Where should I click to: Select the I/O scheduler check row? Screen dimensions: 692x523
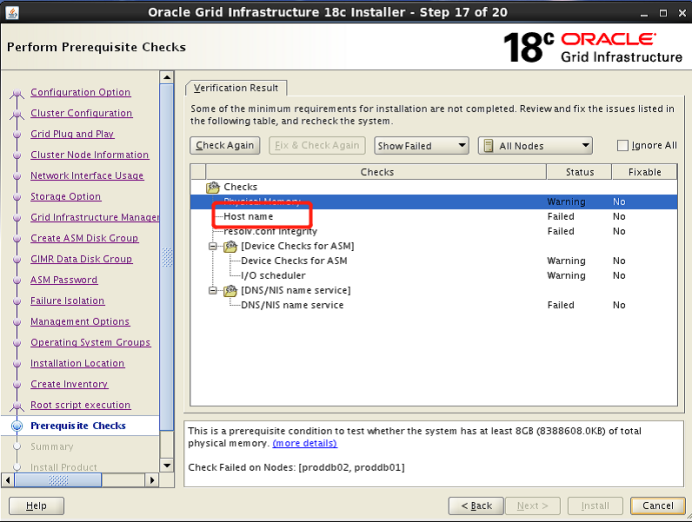434,275
